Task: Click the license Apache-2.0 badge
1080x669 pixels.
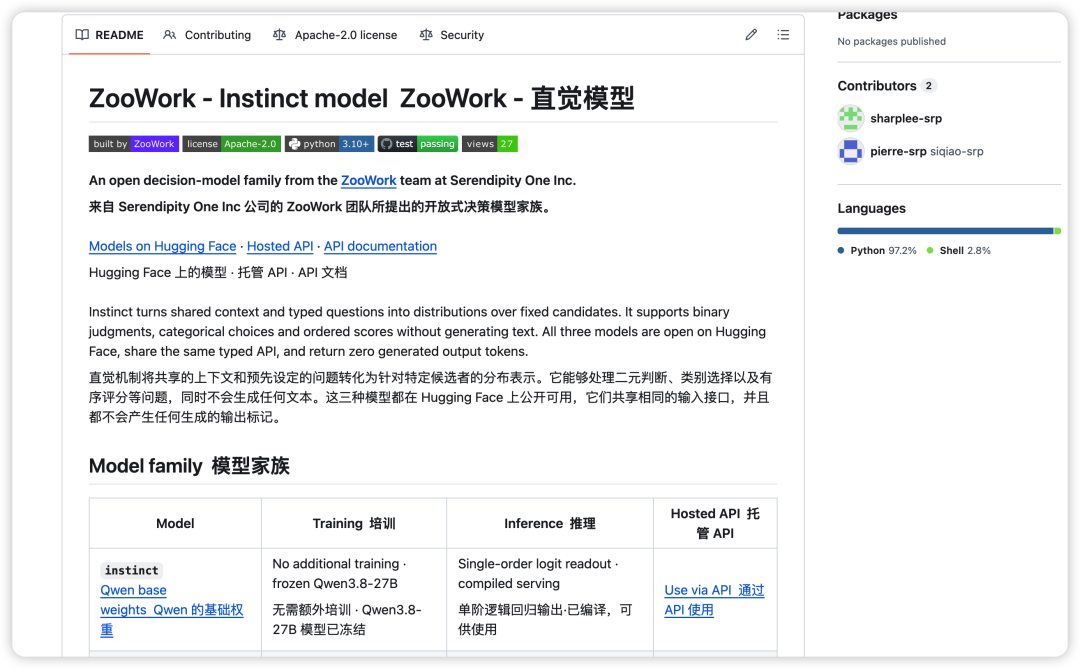Action: (x=231, y=143)
